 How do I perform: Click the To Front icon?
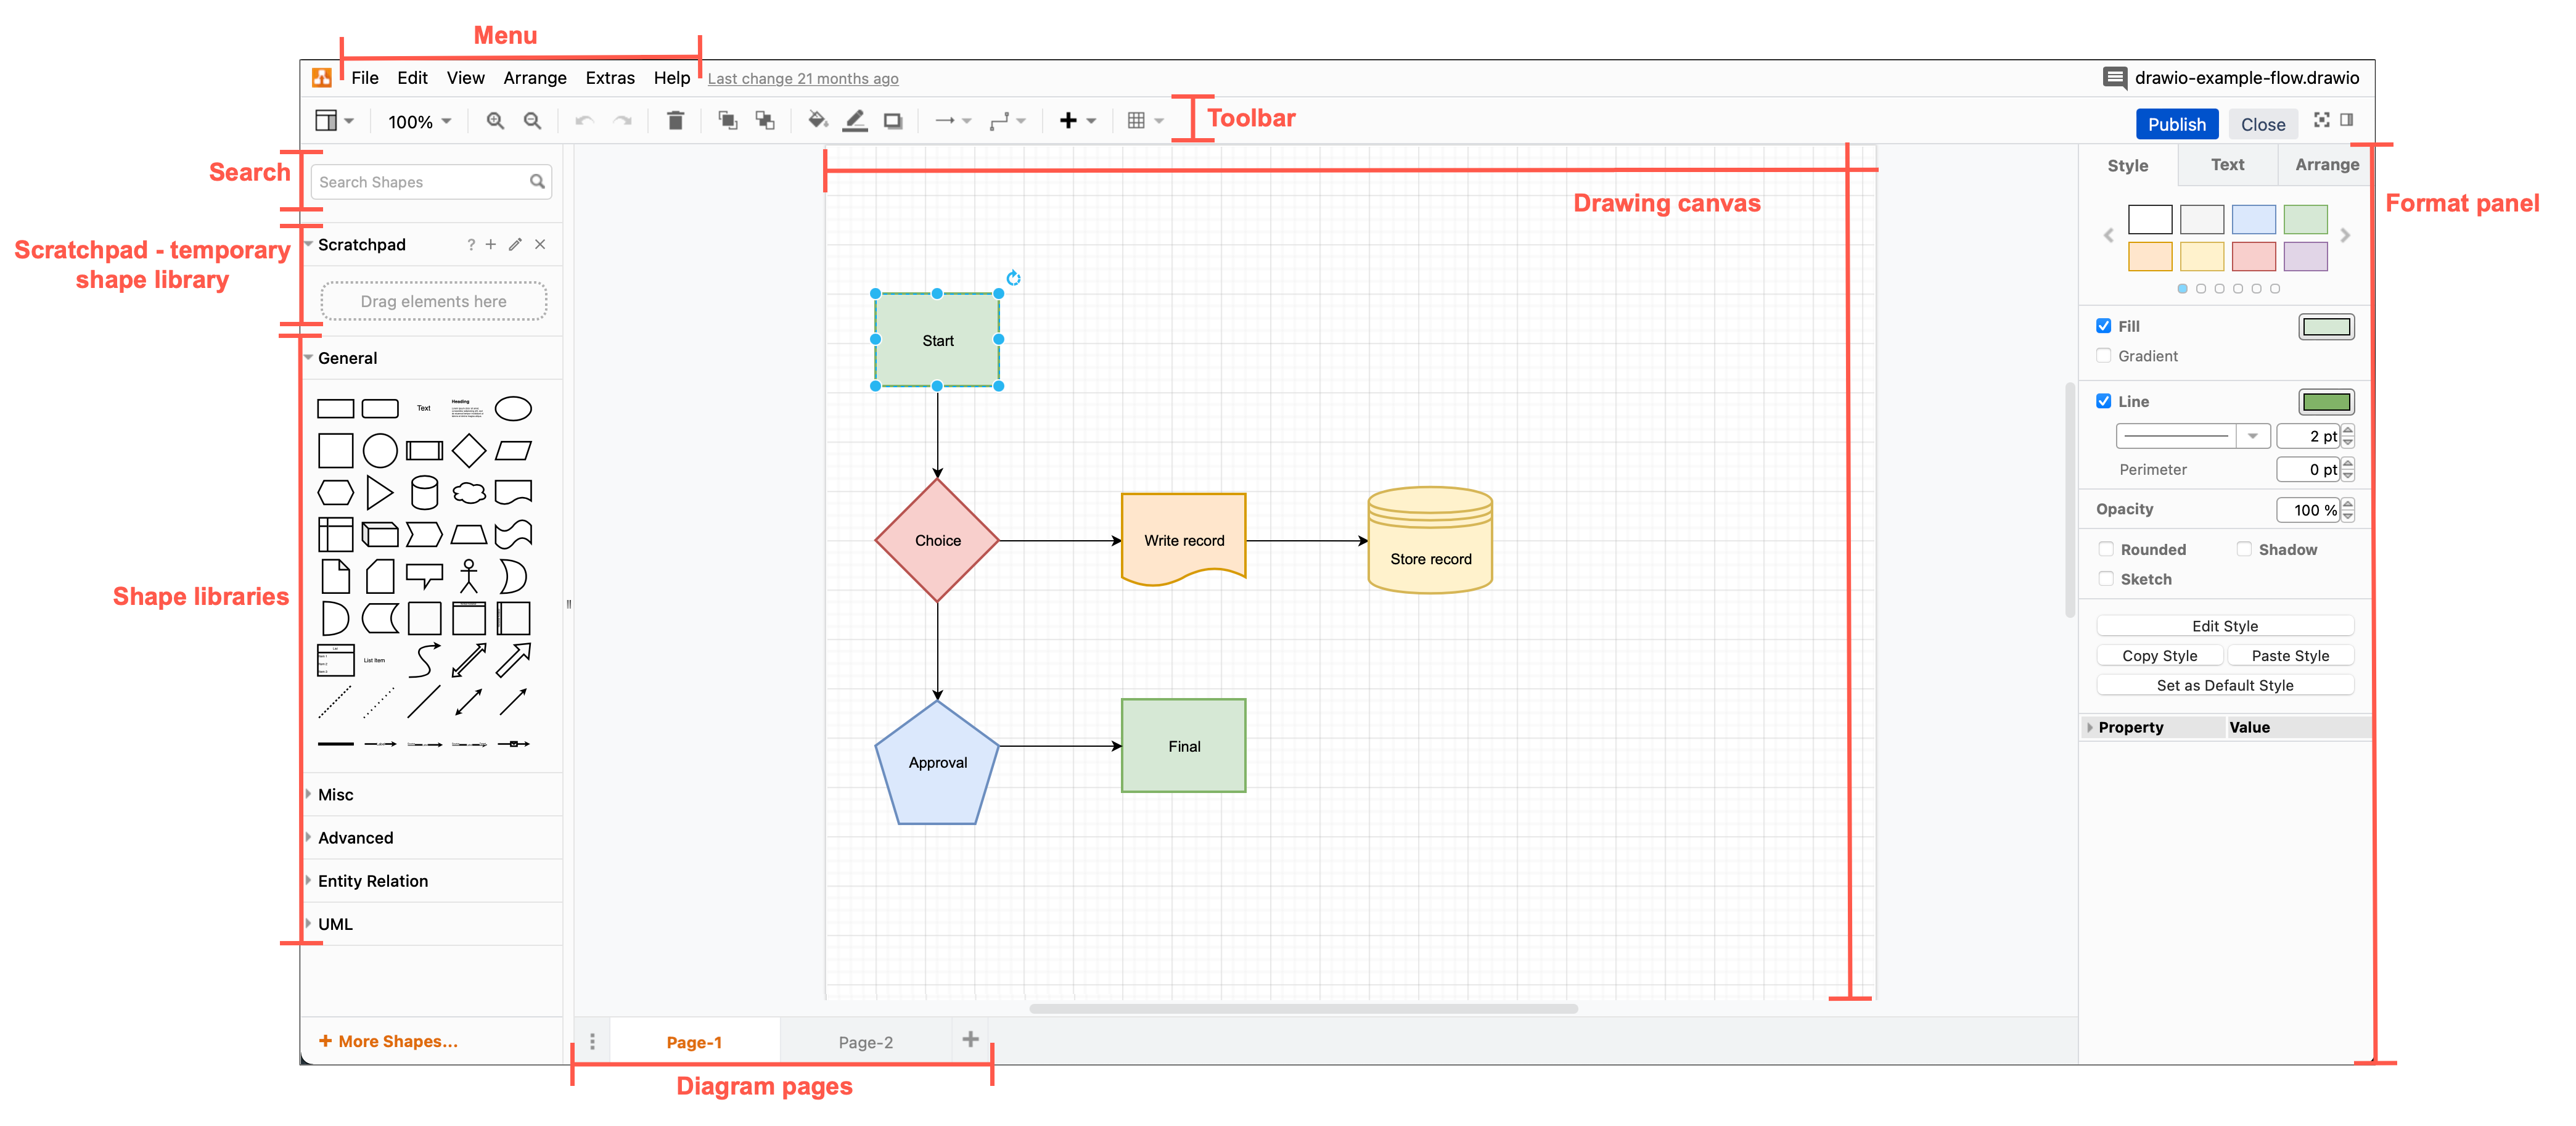click(728, 120)
